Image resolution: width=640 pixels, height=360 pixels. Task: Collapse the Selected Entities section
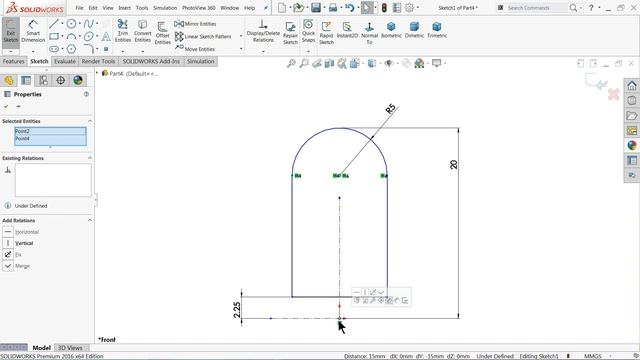pos(90,121)
